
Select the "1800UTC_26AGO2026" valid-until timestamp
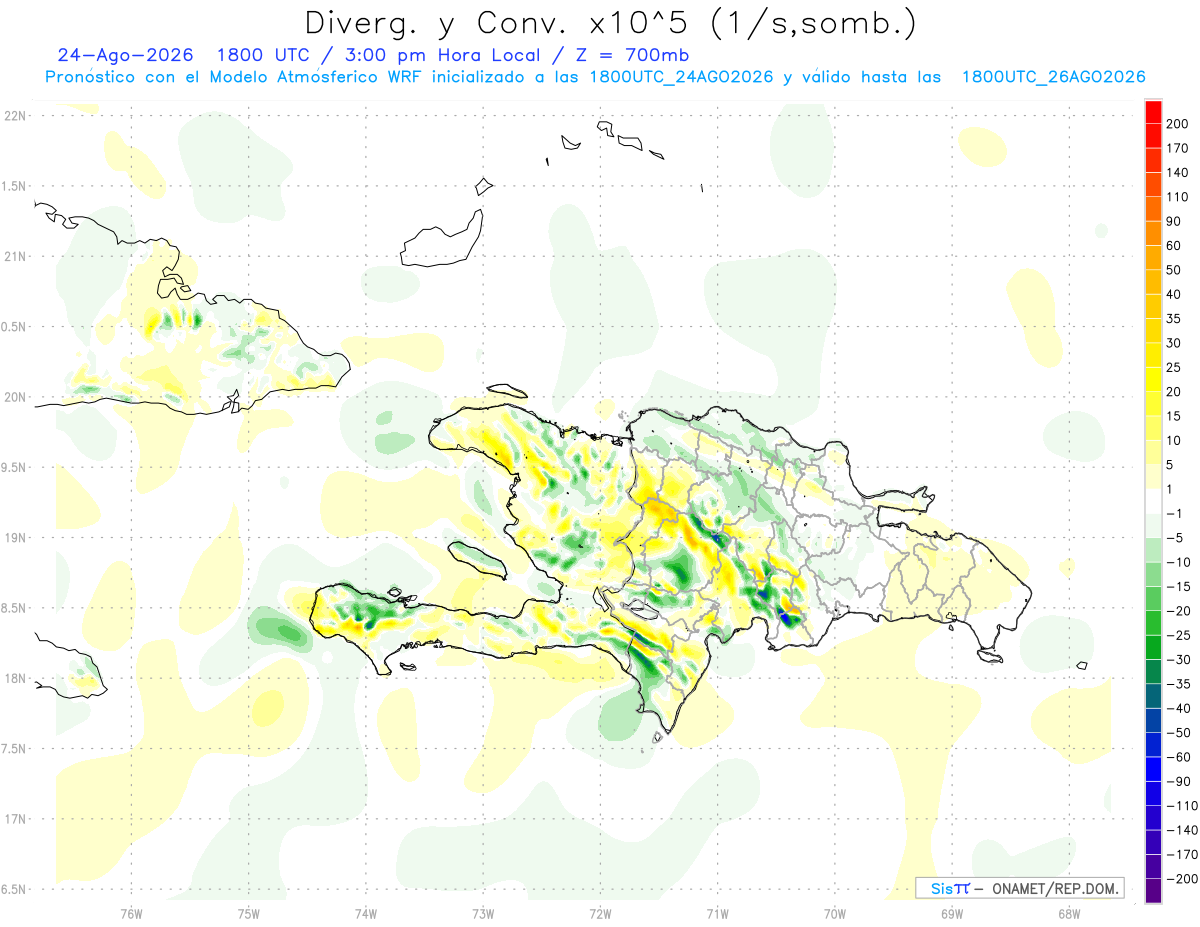point(1053,77)
